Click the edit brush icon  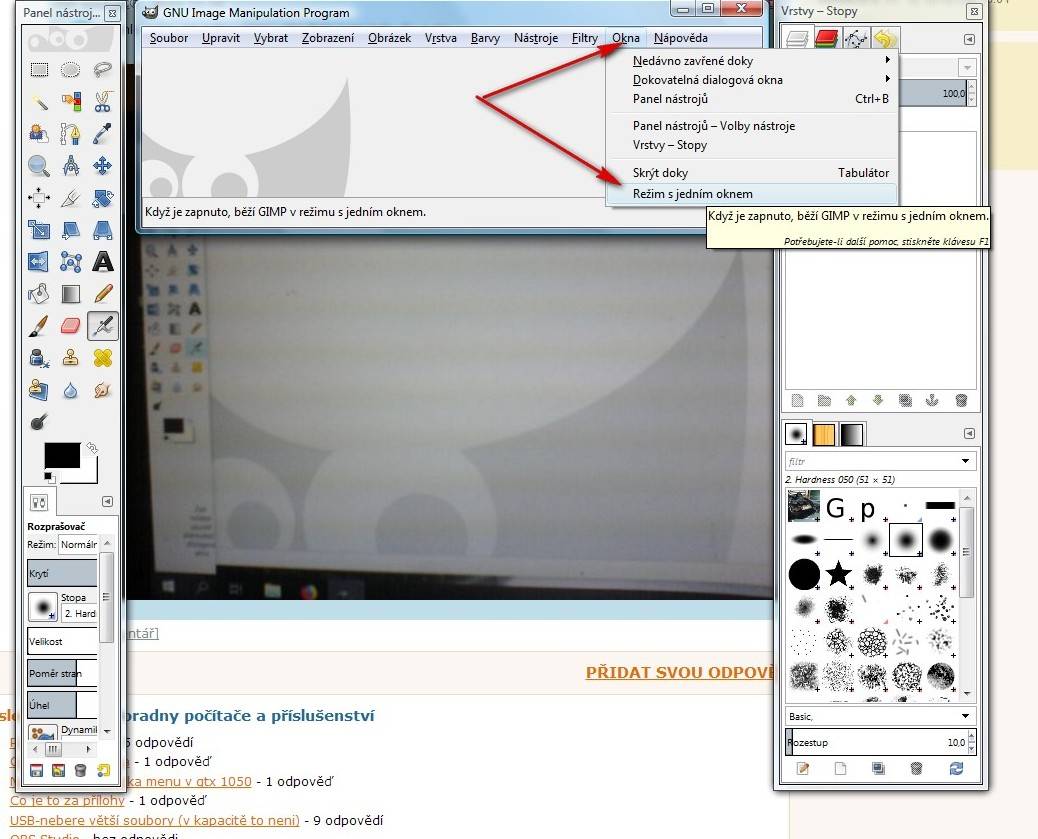pos(802,768)
